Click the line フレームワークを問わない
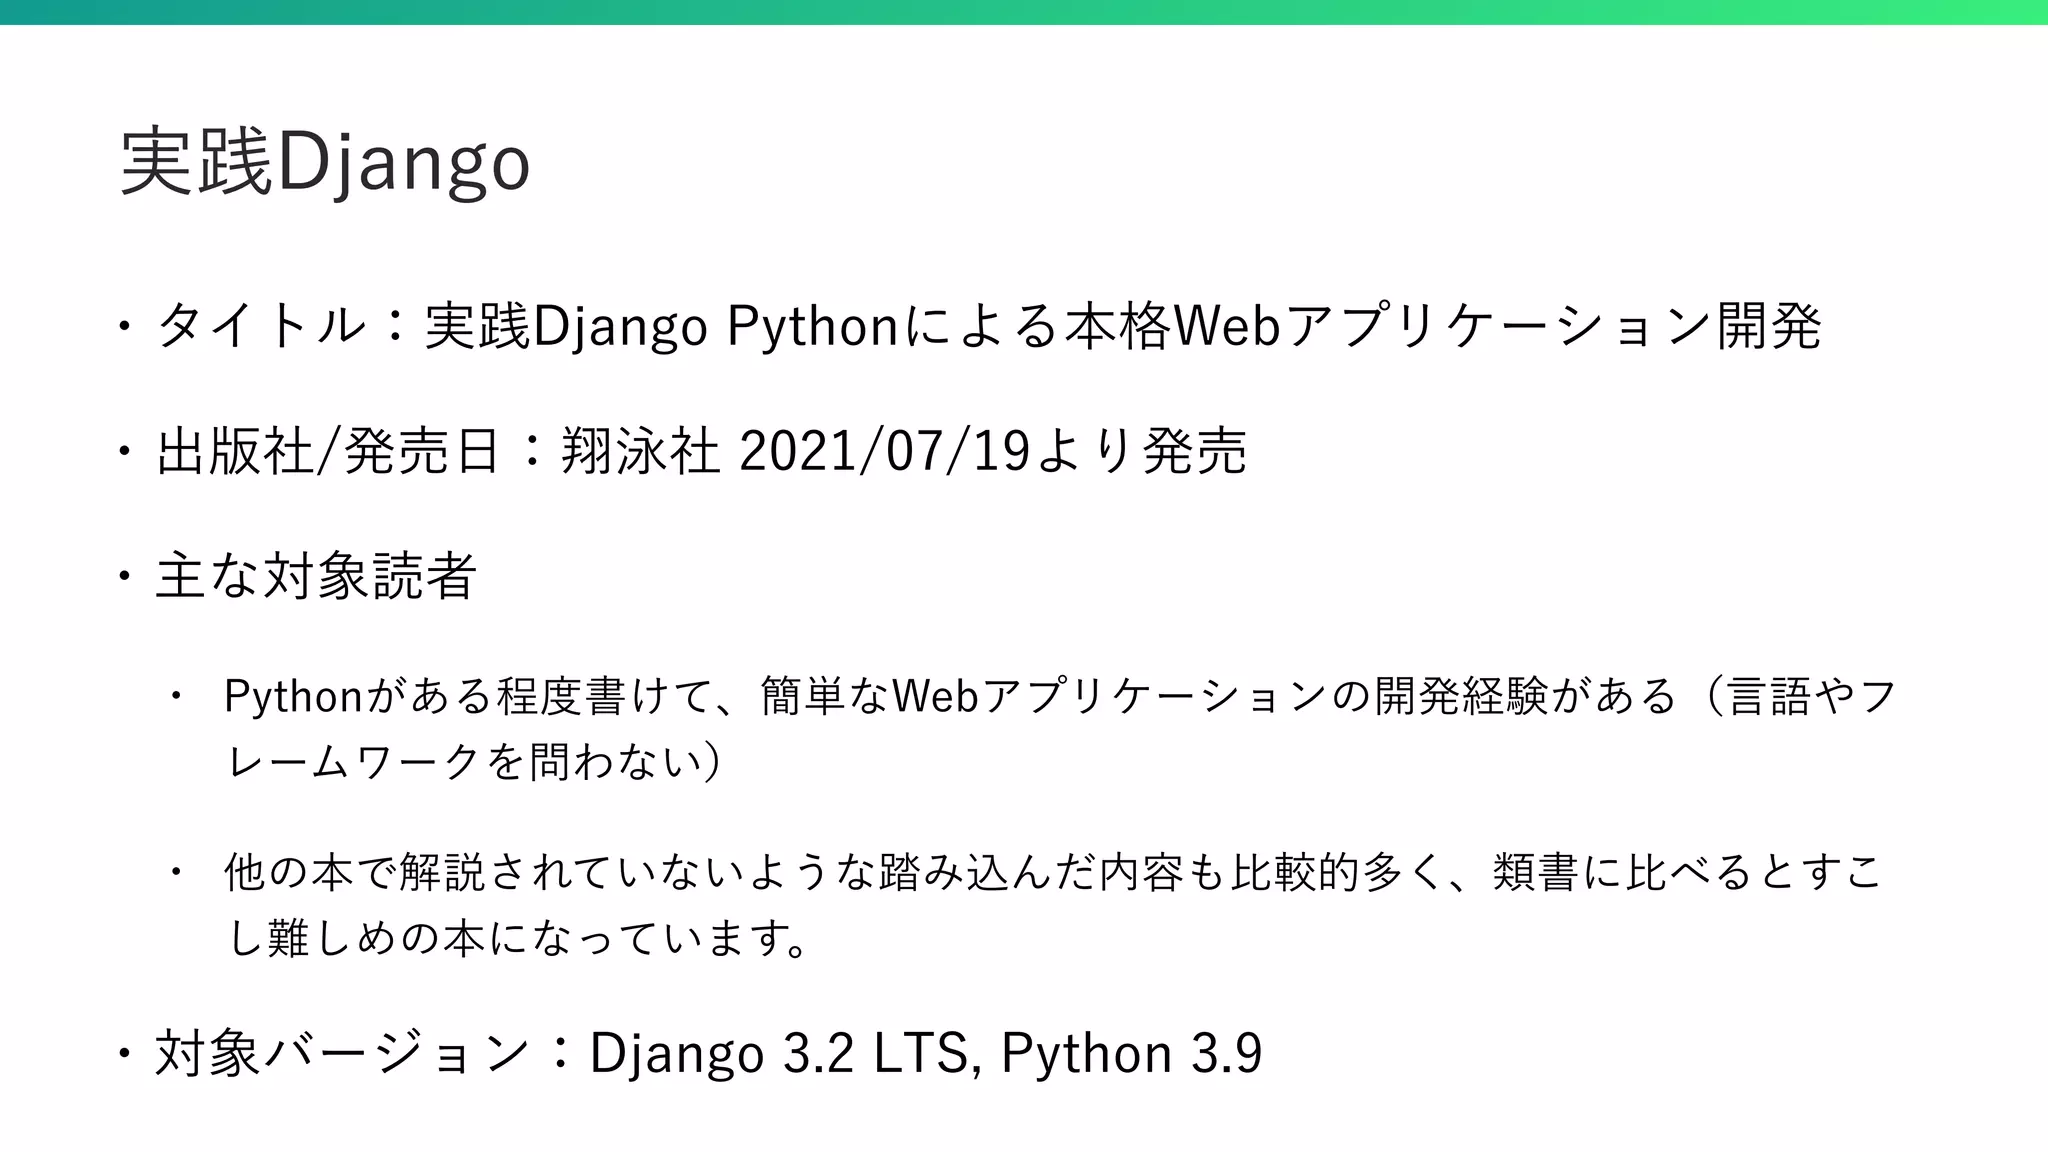2048x1152 pixels. (x=472, y=762)
